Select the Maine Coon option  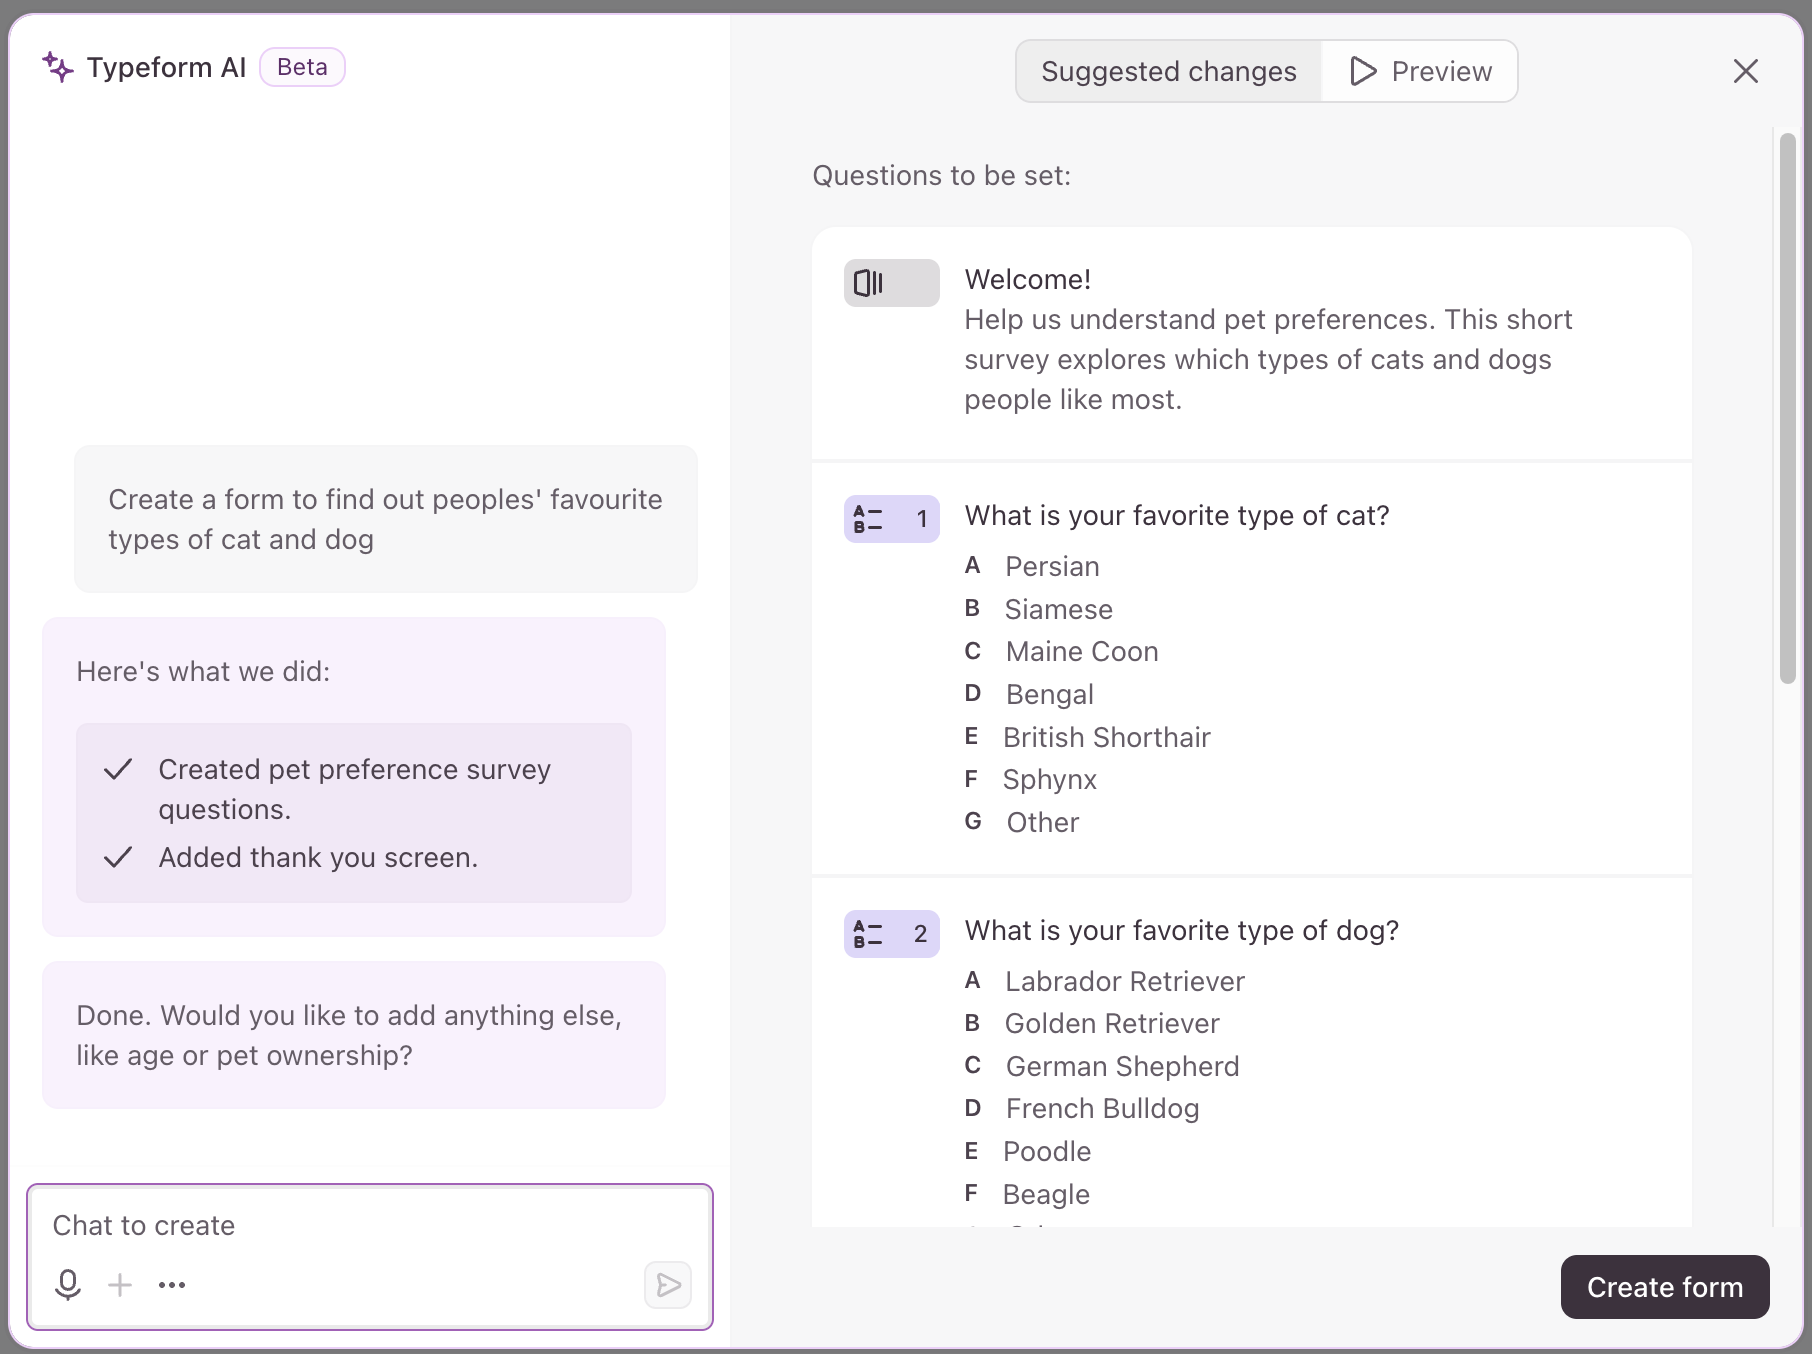tap(1081, 651)
